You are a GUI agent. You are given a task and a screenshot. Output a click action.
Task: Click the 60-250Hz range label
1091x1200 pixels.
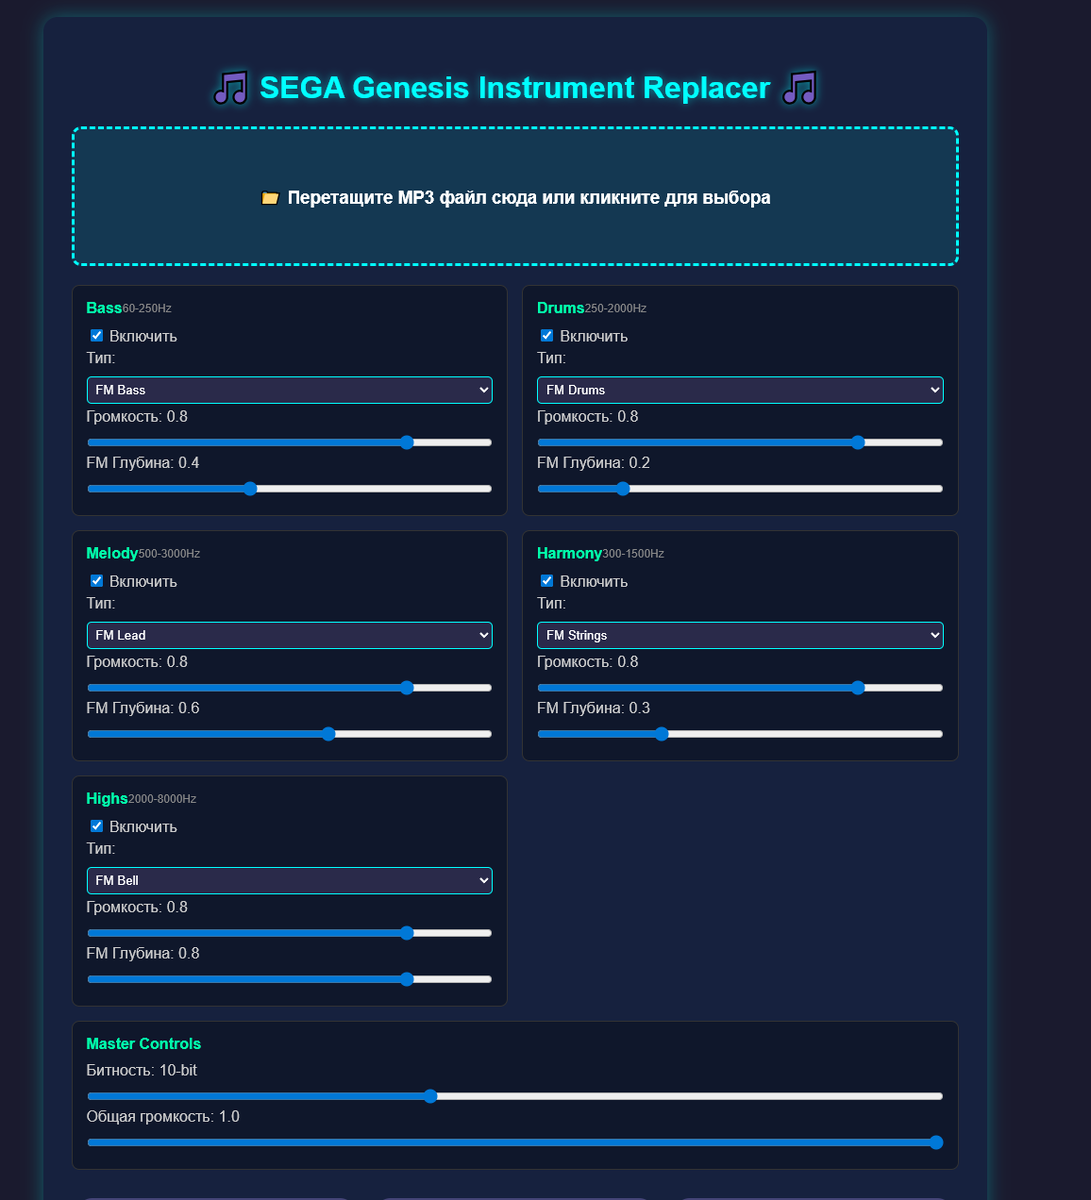[147, 309]
